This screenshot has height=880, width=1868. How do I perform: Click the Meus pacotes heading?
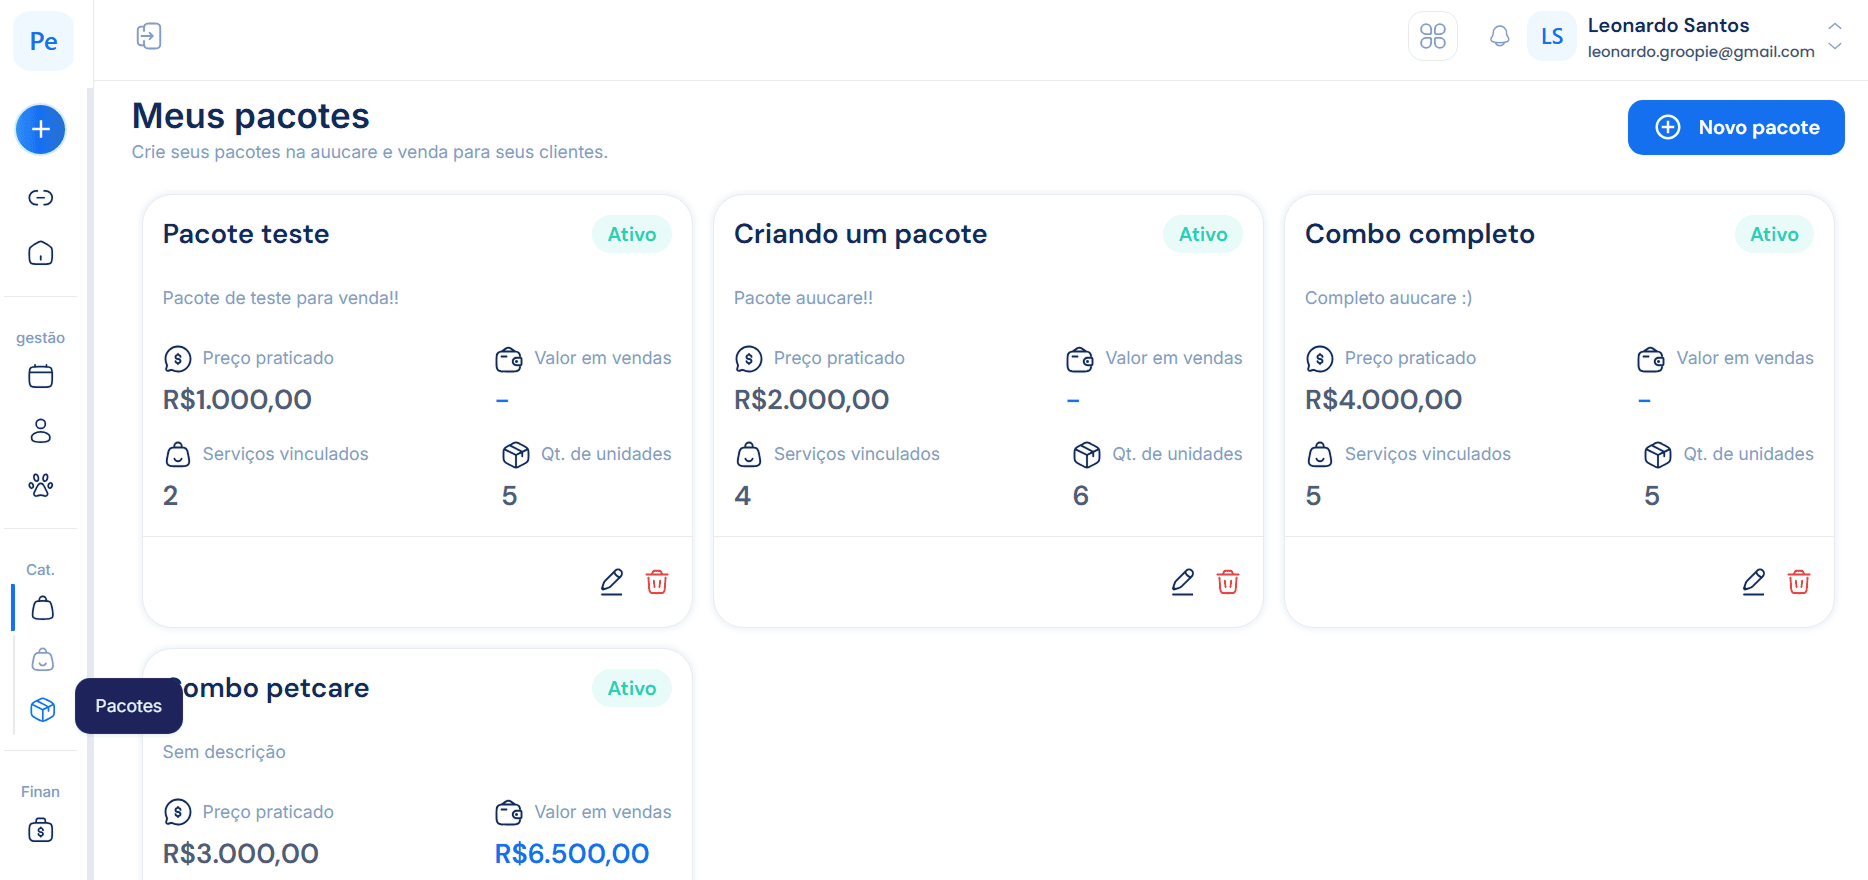pyautogui.click(x=251, y=116)
